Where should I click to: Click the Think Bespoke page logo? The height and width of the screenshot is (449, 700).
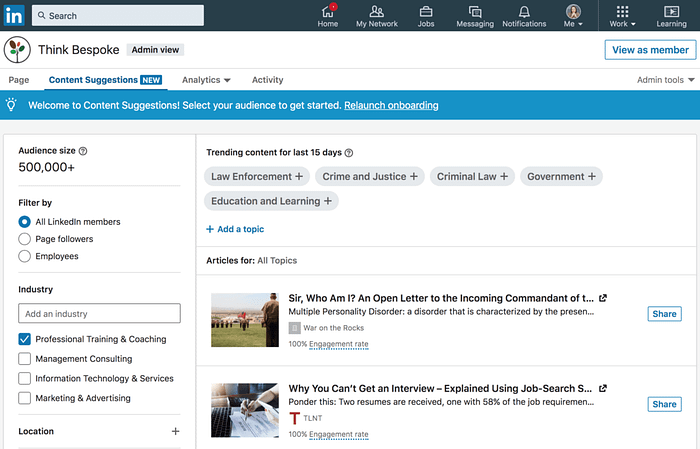[17, 50]
